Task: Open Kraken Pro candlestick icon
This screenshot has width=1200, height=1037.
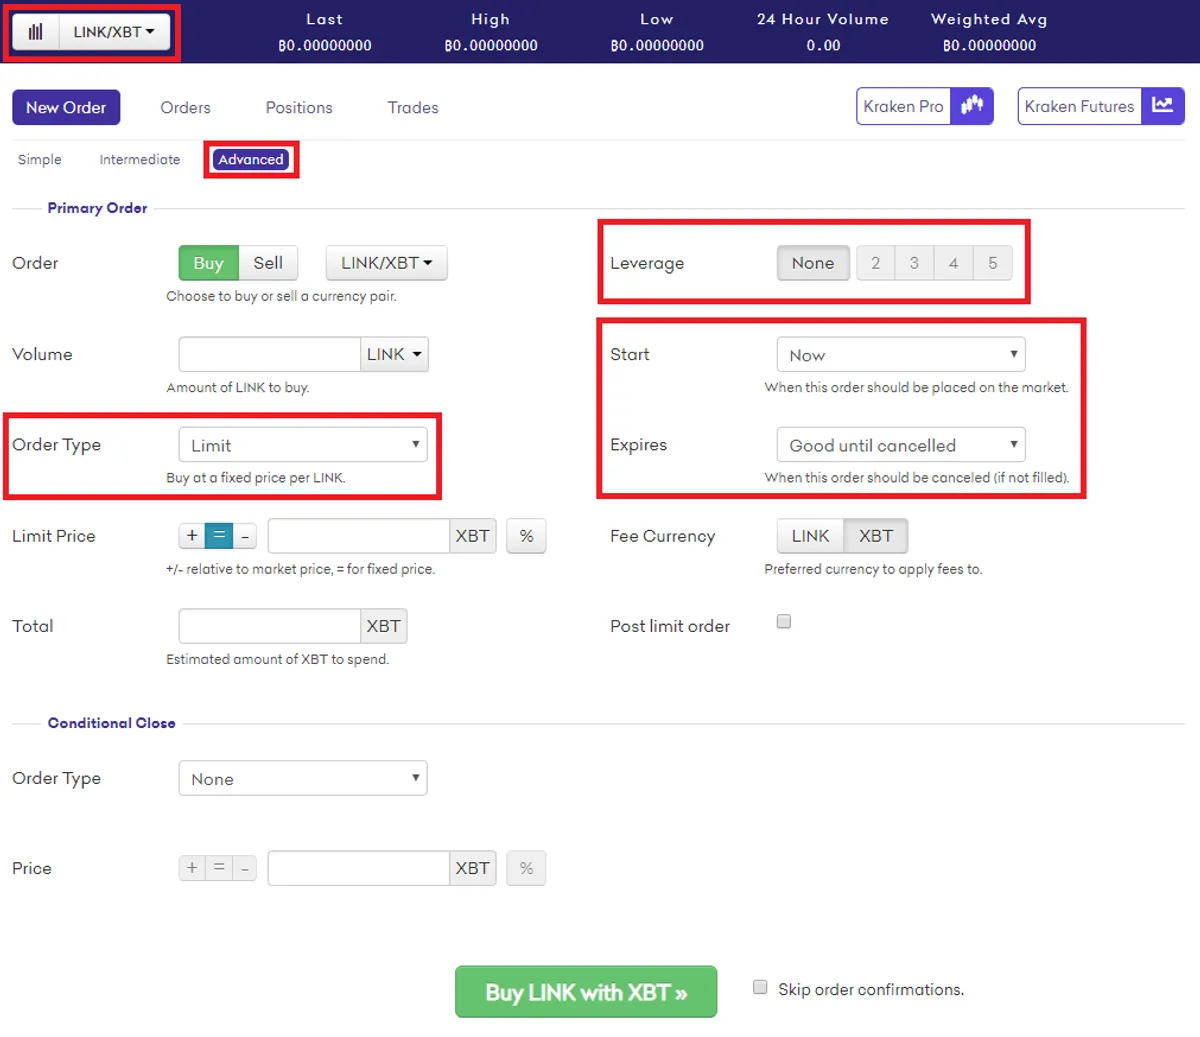Action: pos(972,106)
